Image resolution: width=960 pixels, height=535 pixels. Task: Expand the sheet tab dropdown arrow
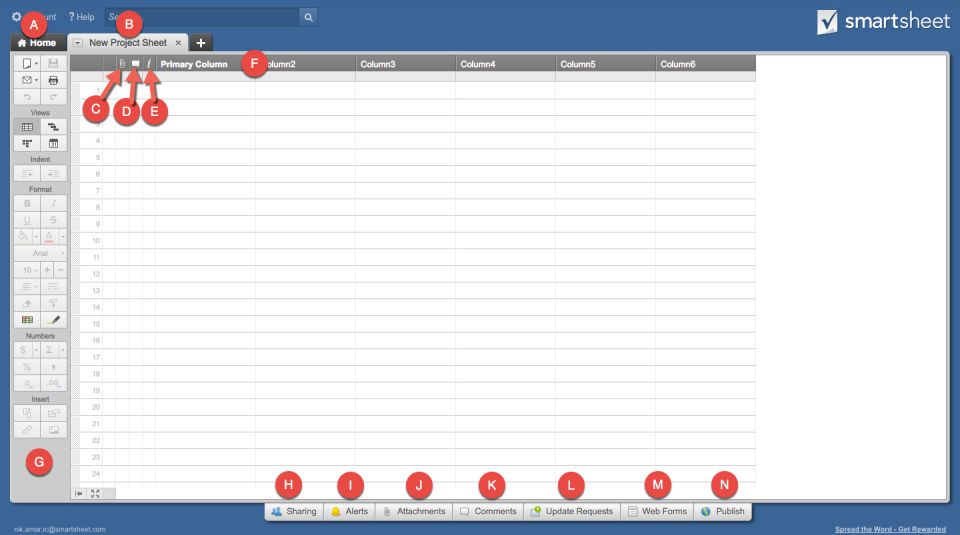(x=78, y=43)
